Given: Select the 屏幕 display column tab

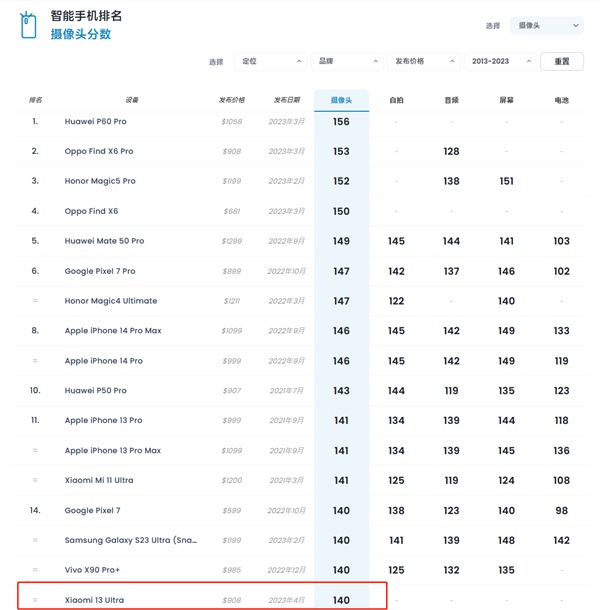Looking at the screenshot, I should click(x=506, y=100).
